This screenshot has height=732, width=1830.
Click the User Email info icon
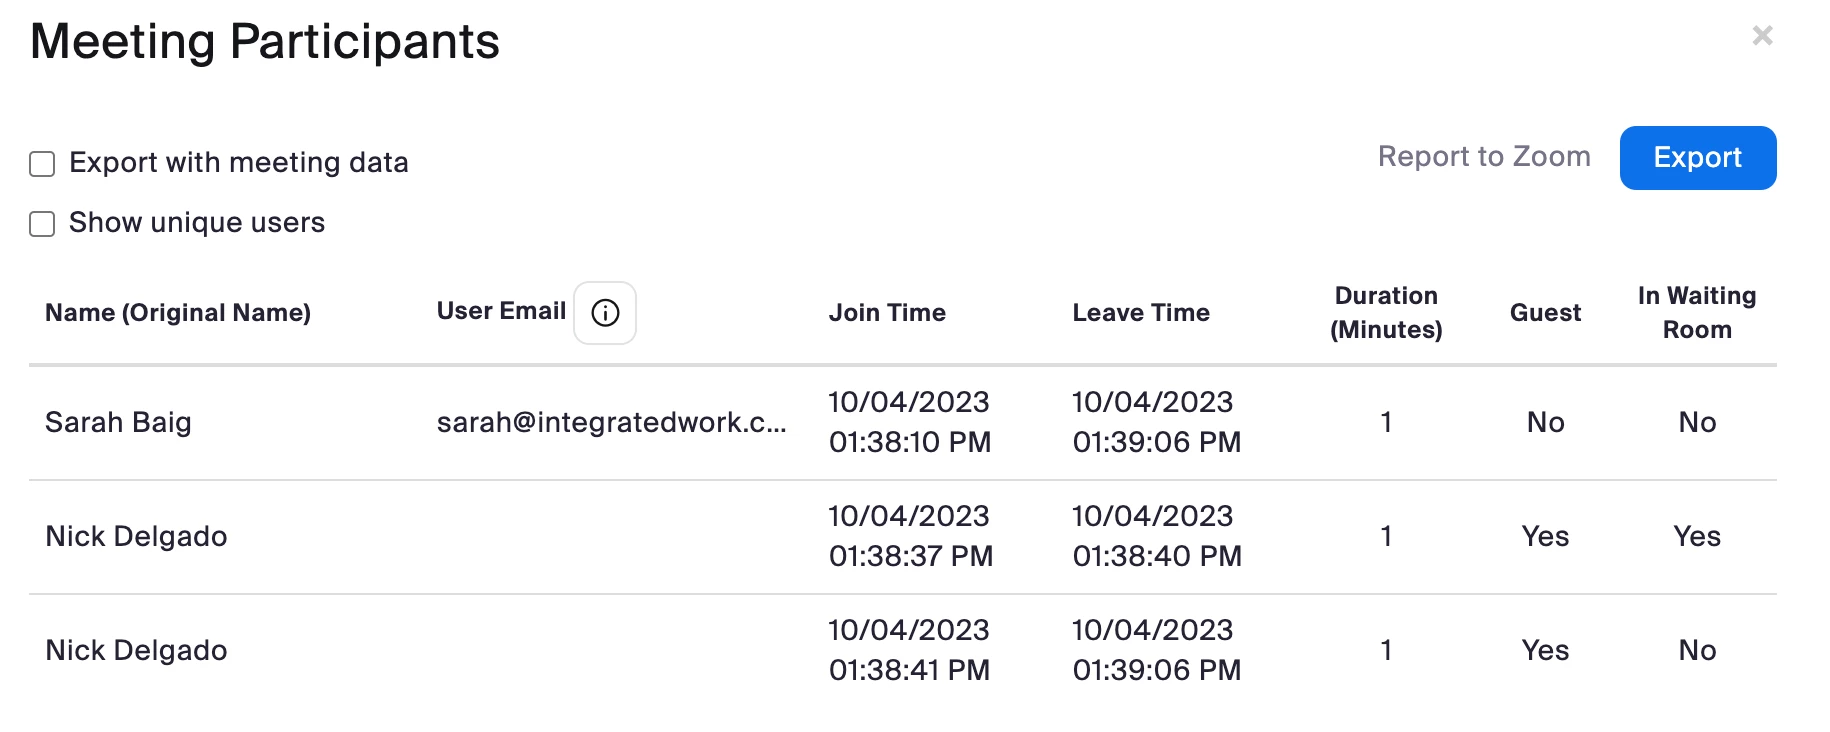pyautogui.click(x=605, y=313)
